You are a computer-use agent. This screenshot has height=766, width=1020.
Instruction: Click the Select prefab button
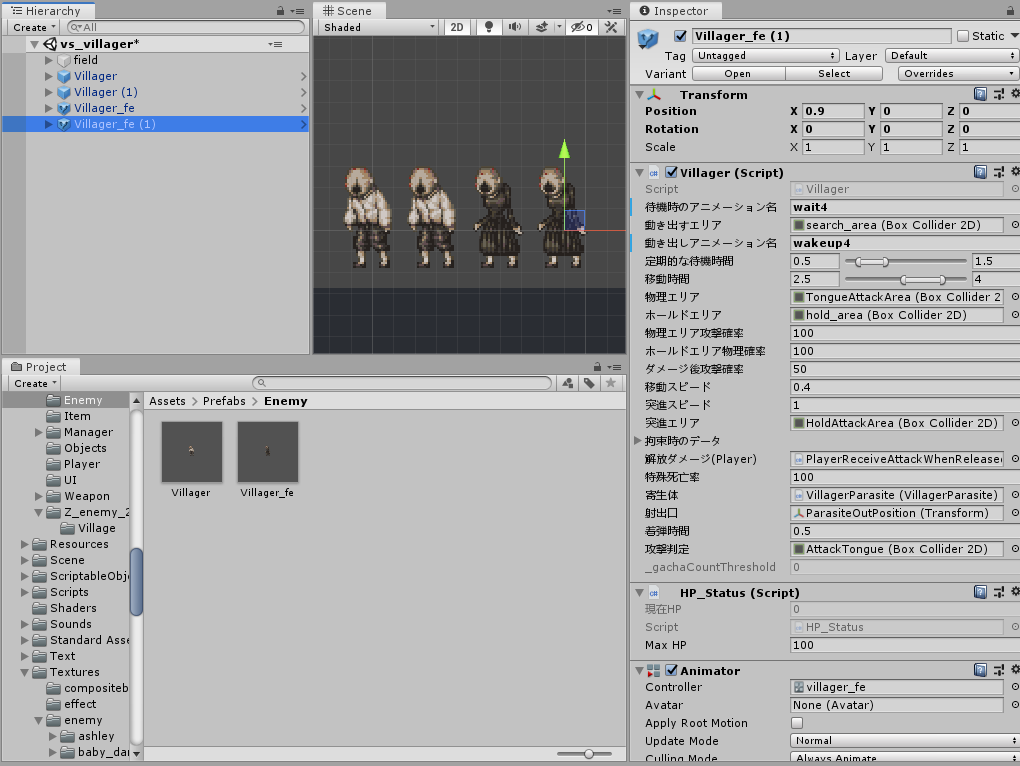point(833,73)
